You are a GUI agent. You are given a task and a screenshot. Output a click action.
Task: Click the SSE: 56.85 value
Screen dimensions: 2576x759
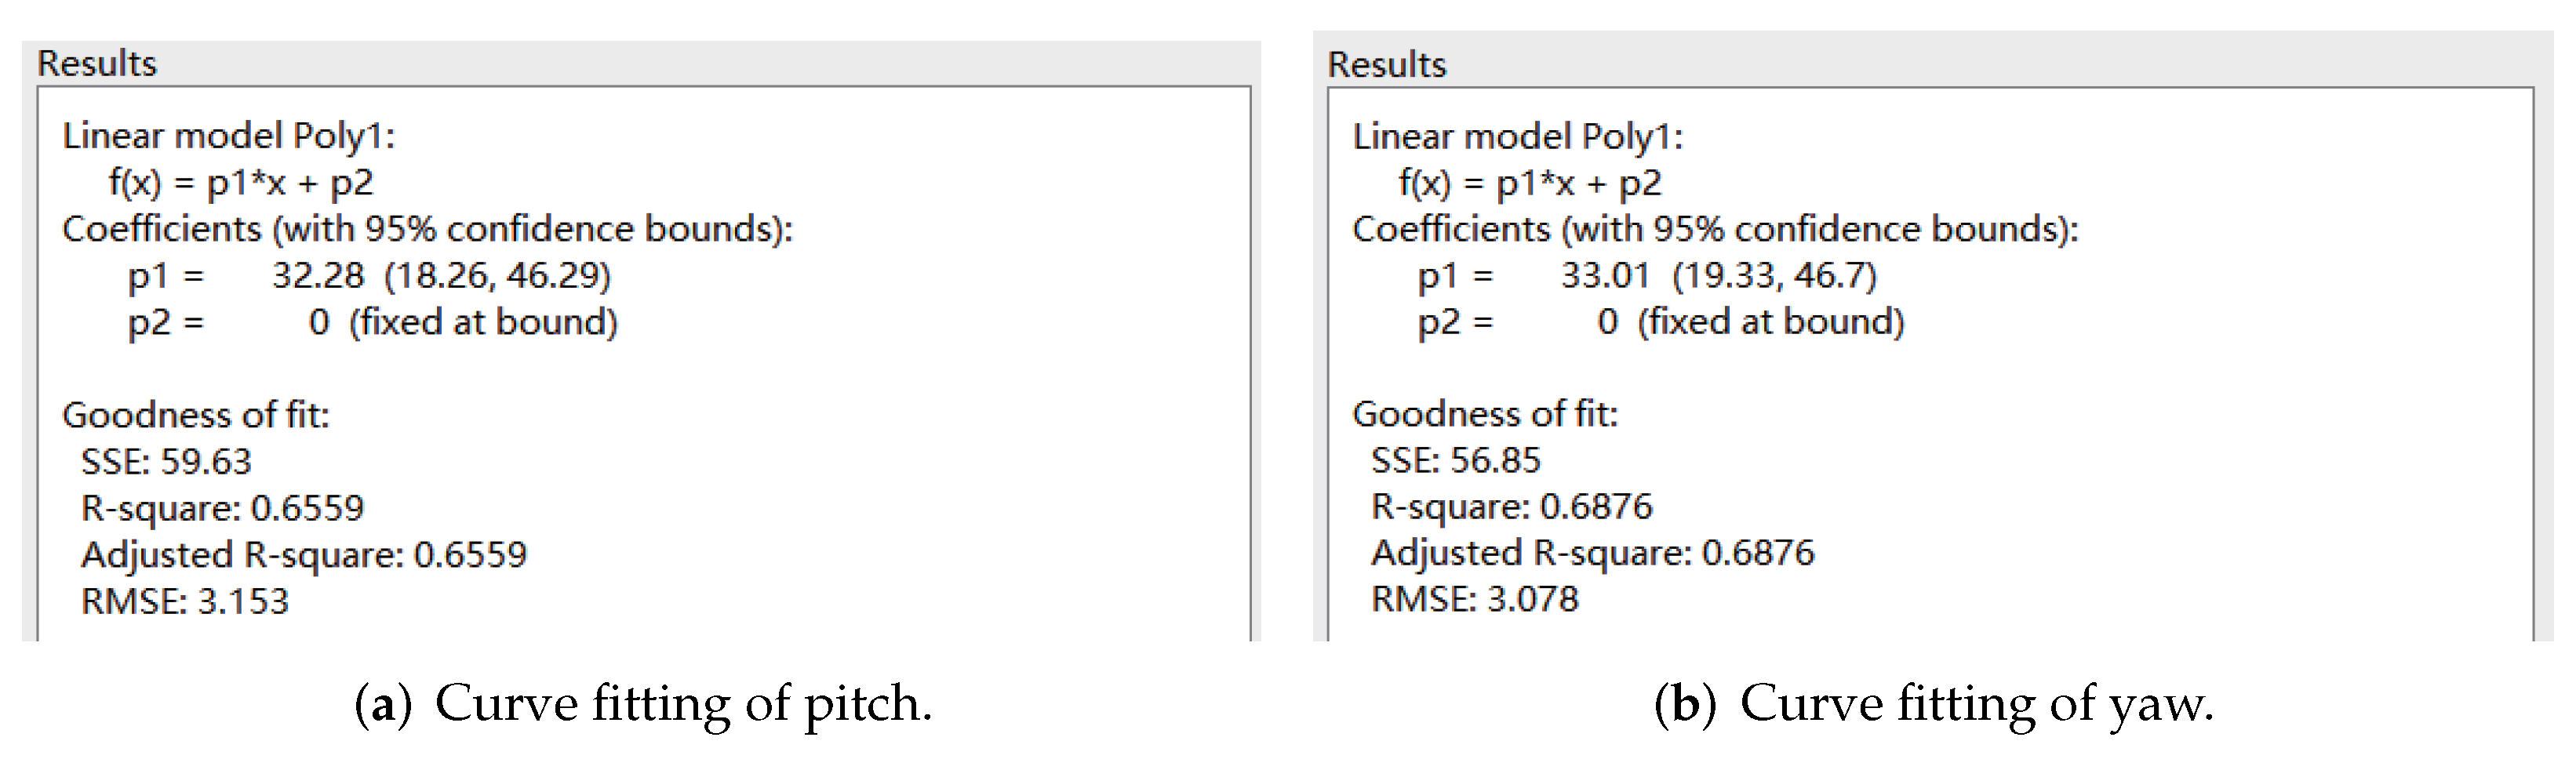click(x=1456, y=460)
